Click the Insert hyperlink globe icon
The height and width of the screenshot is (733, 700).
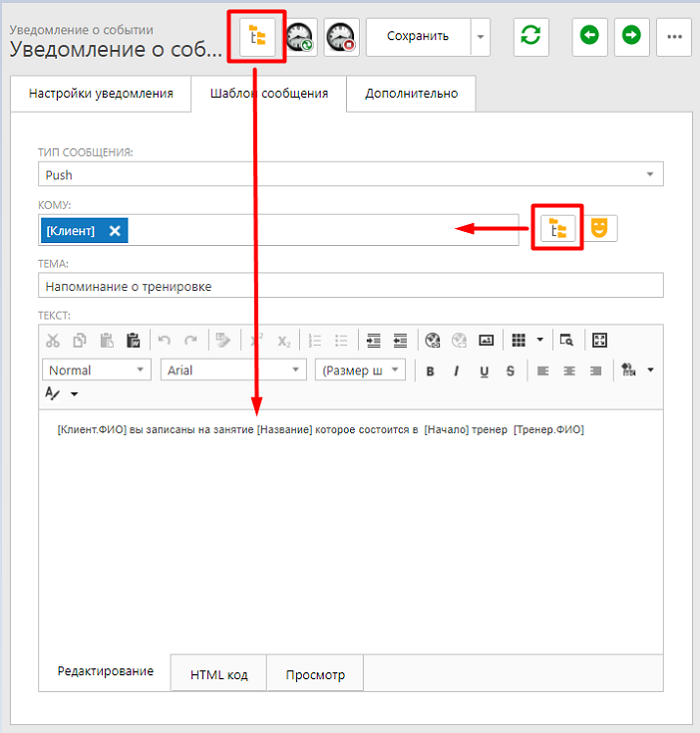point(433,340)
